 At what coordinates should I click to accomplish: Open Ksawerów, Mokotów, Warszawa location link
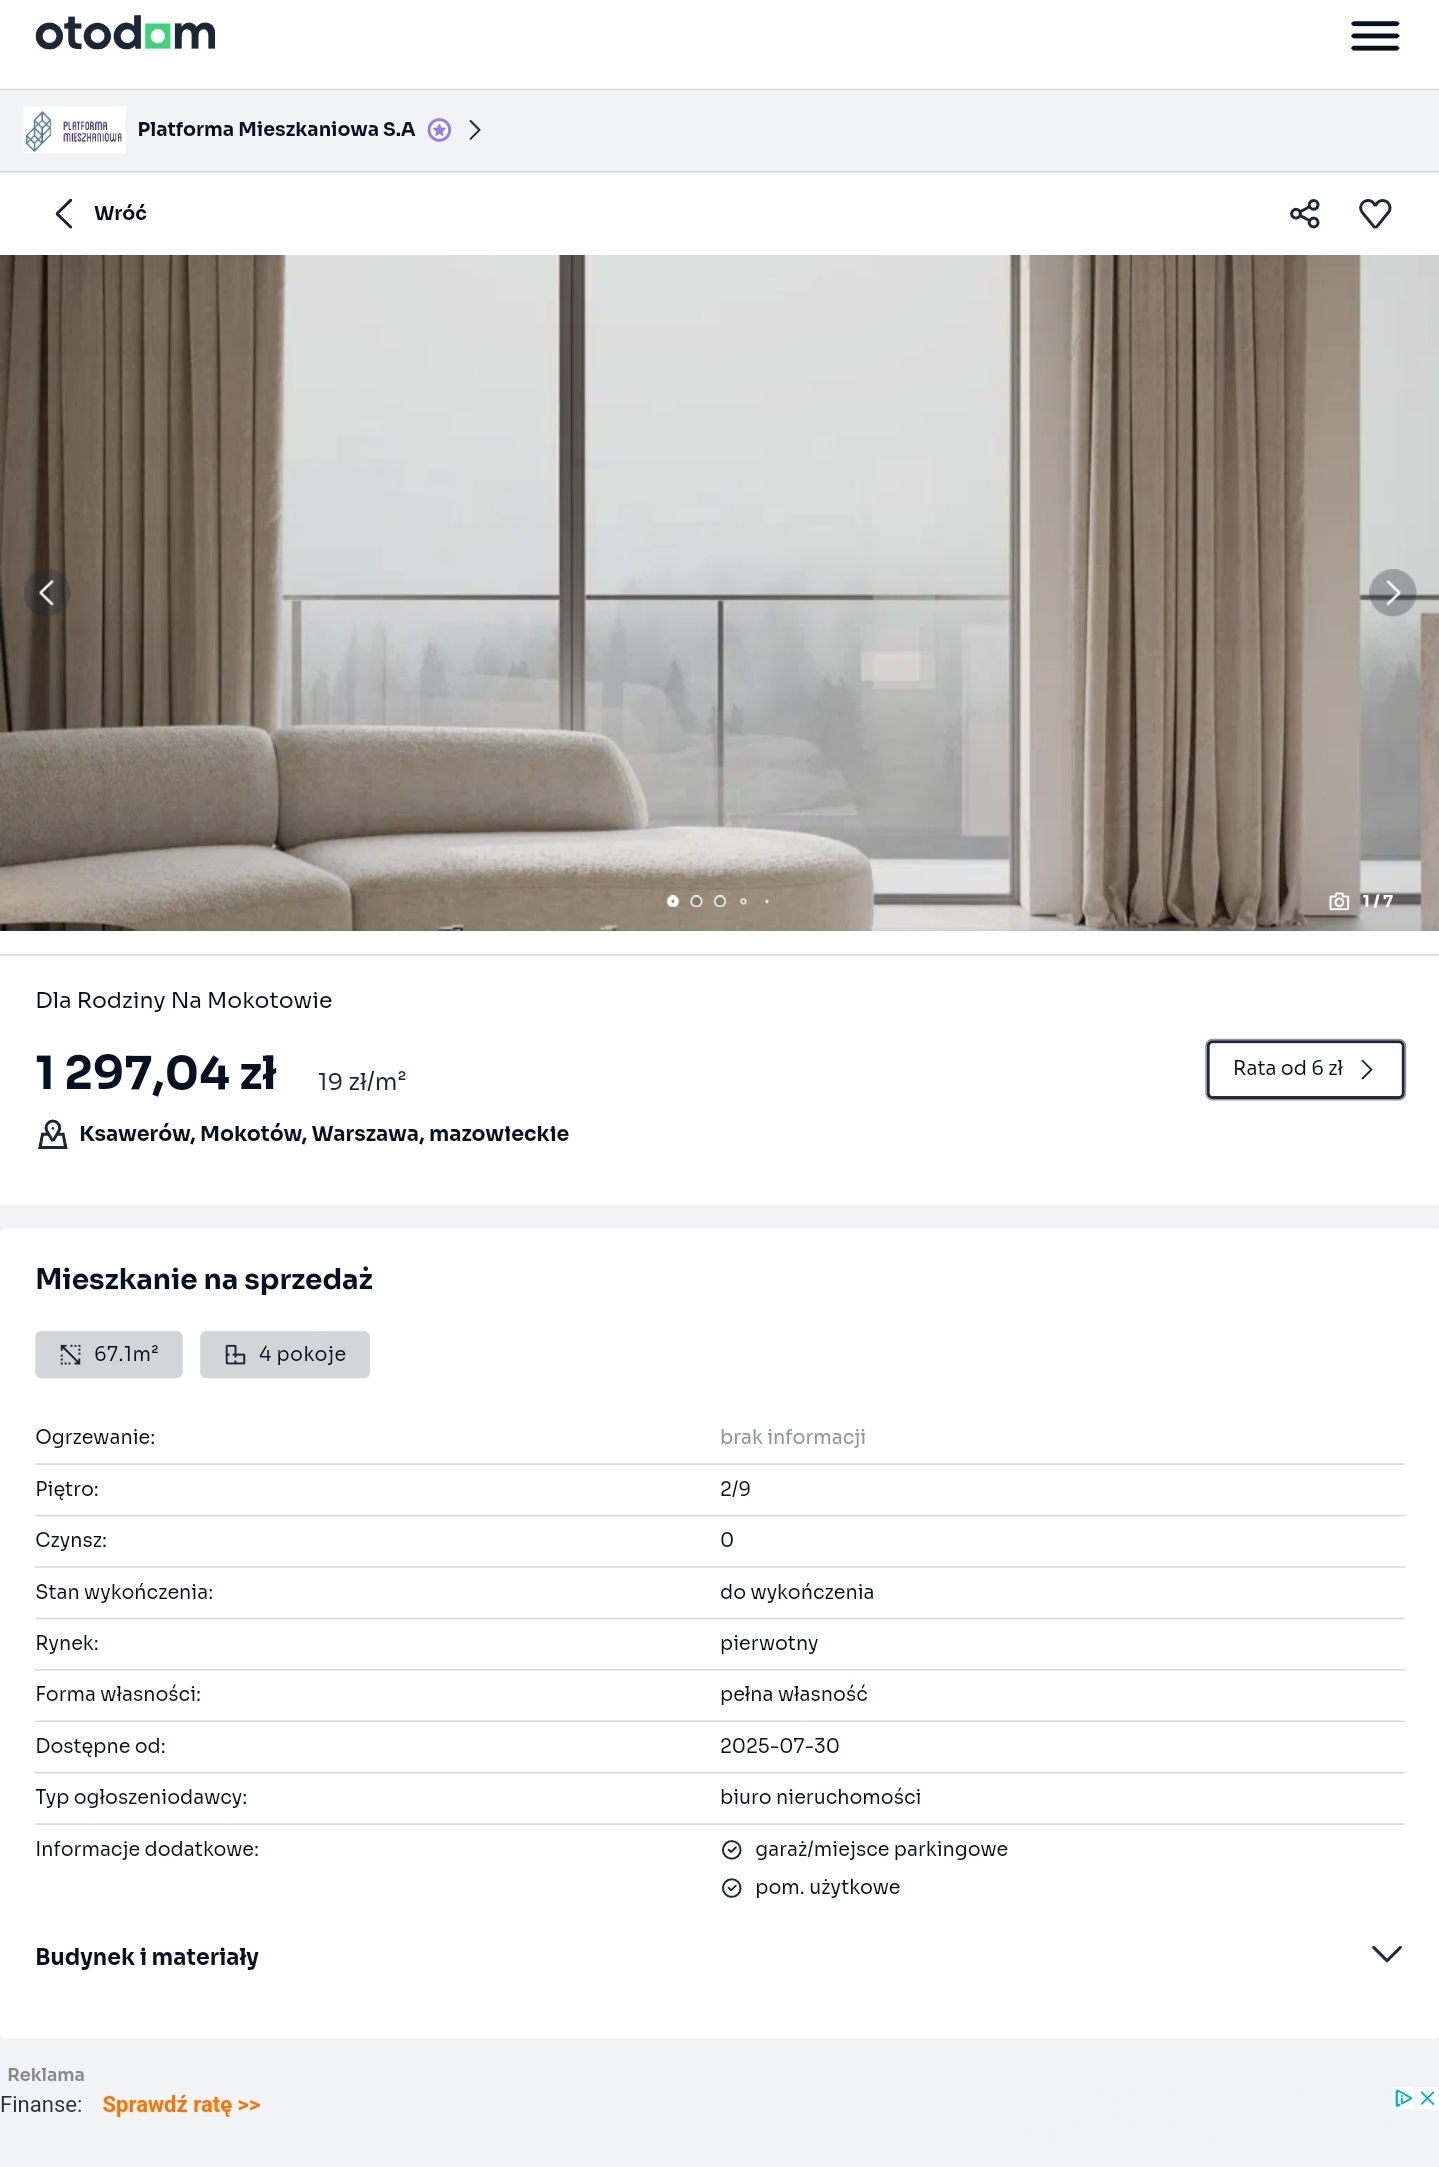(324, 1134)
